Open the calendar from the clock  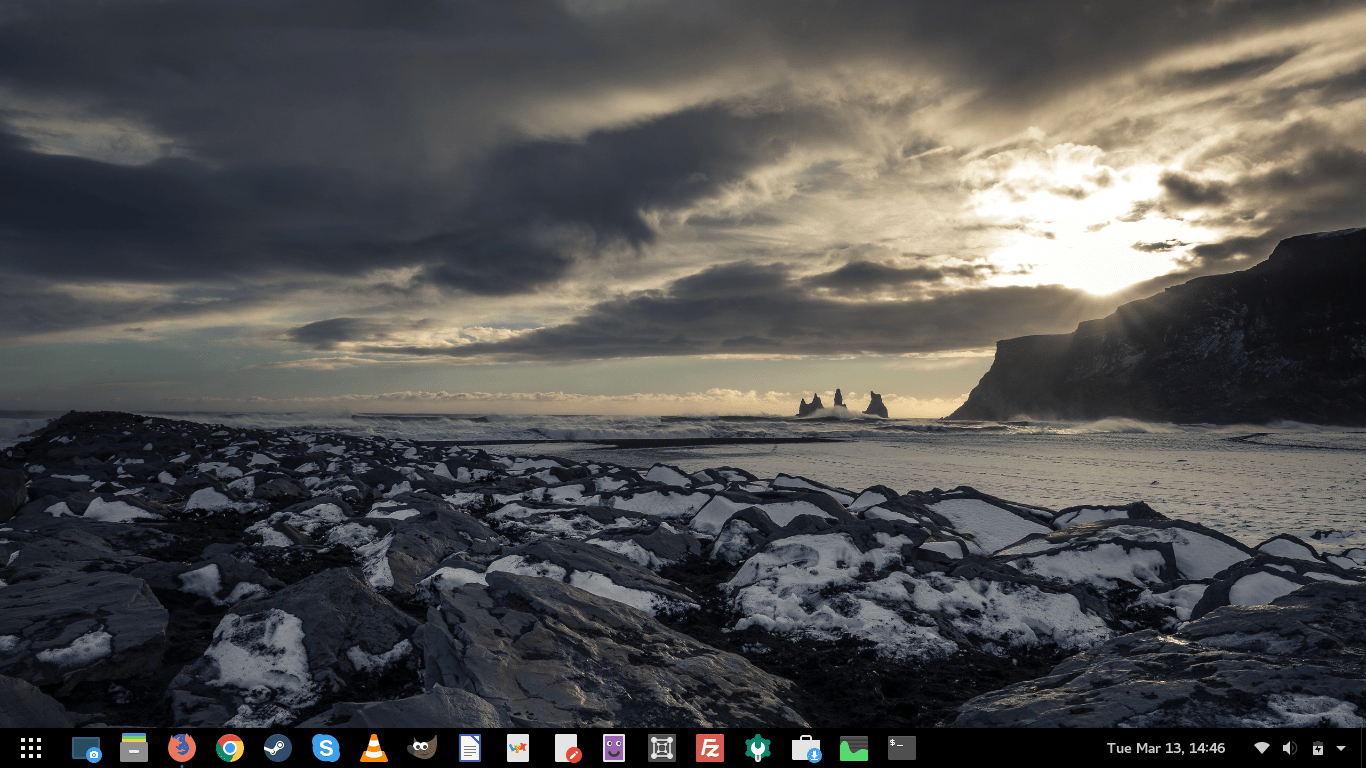1166,748
